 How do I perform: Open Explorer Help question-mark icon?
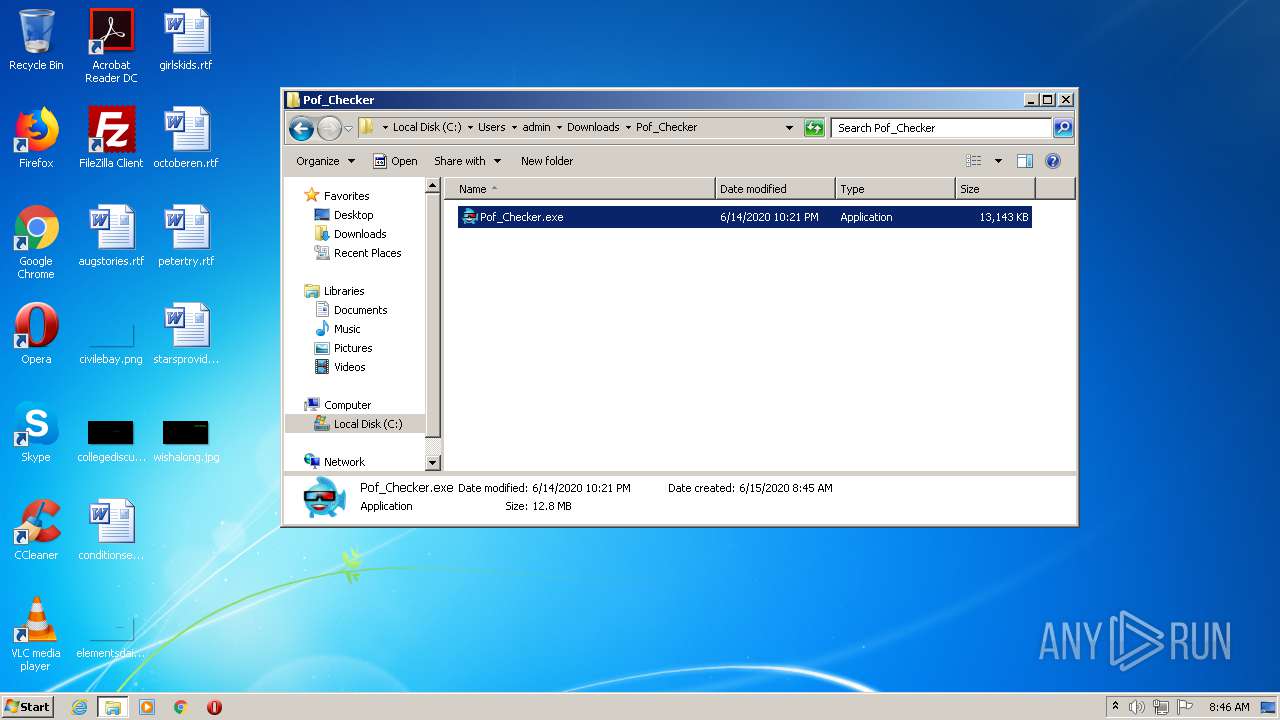coord(1052,161)
